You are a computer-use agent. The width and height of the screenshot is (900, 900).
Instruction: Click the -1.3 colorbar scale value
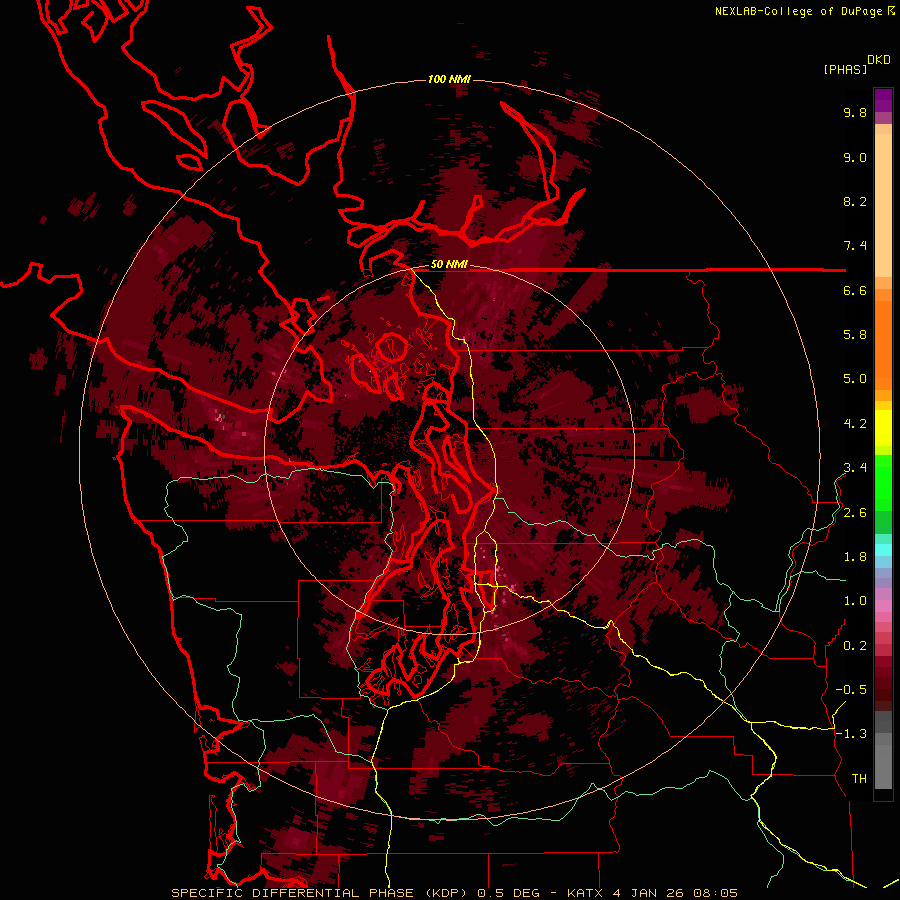851,734
